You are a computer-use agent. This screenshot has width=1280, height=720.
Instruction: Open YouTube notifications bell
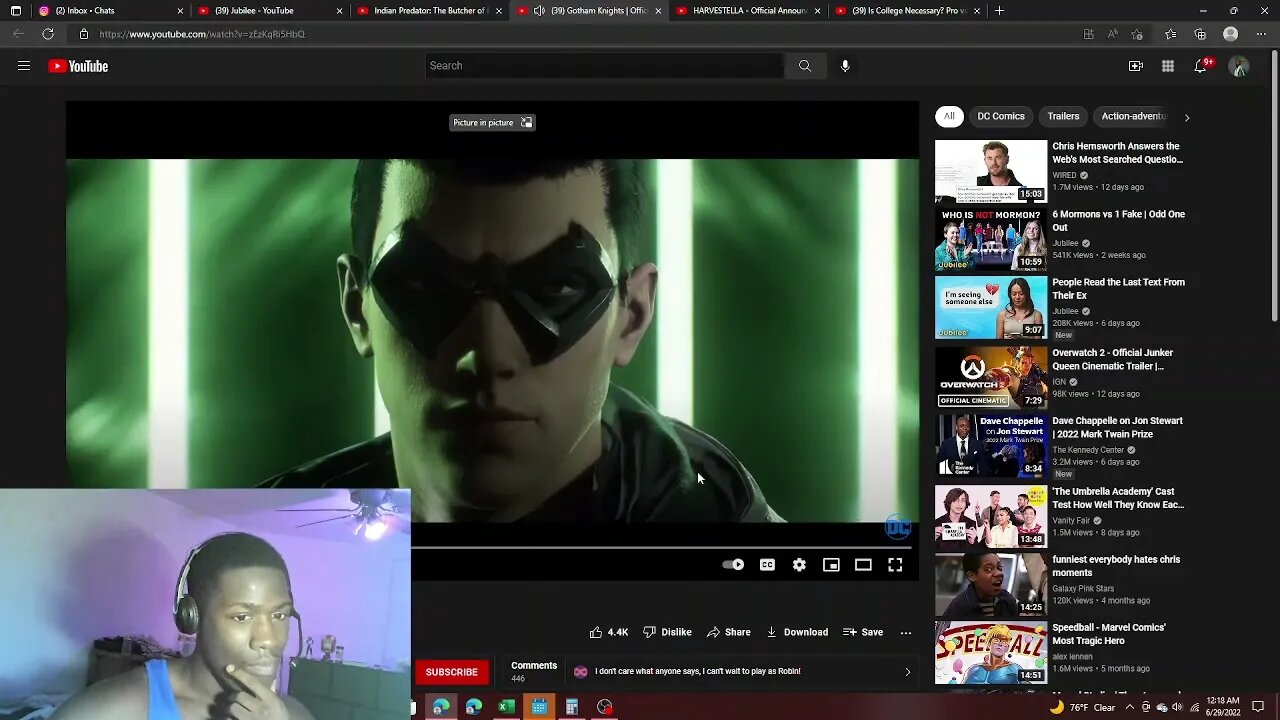click(x=1201, y=66)
